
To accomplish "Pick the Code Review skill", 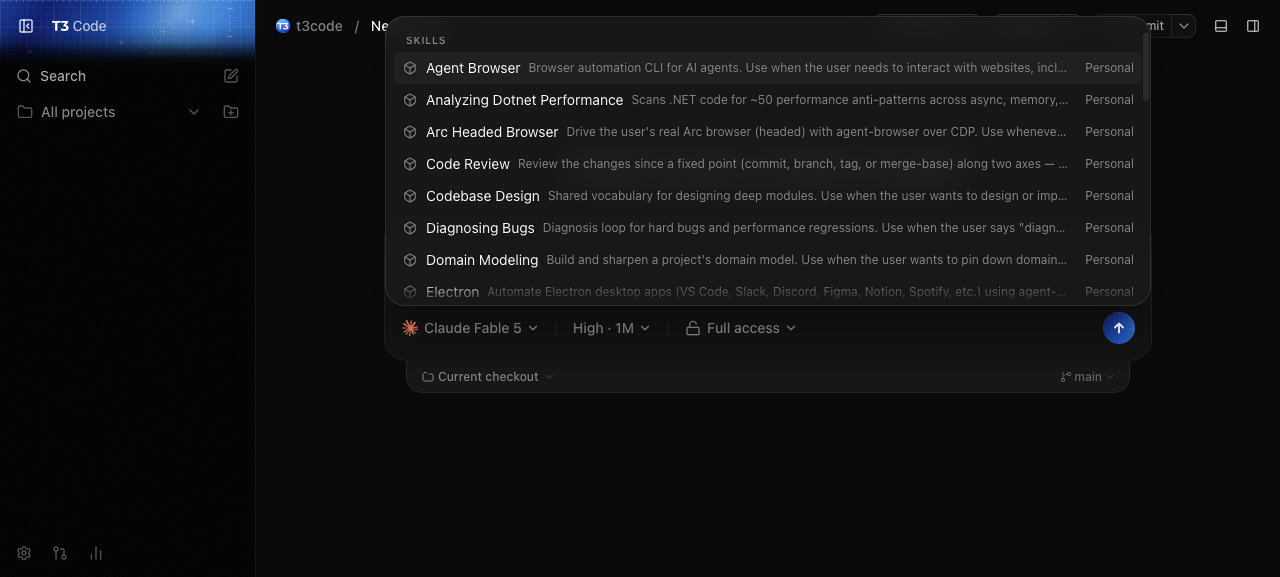I will [x=767, y=164].
